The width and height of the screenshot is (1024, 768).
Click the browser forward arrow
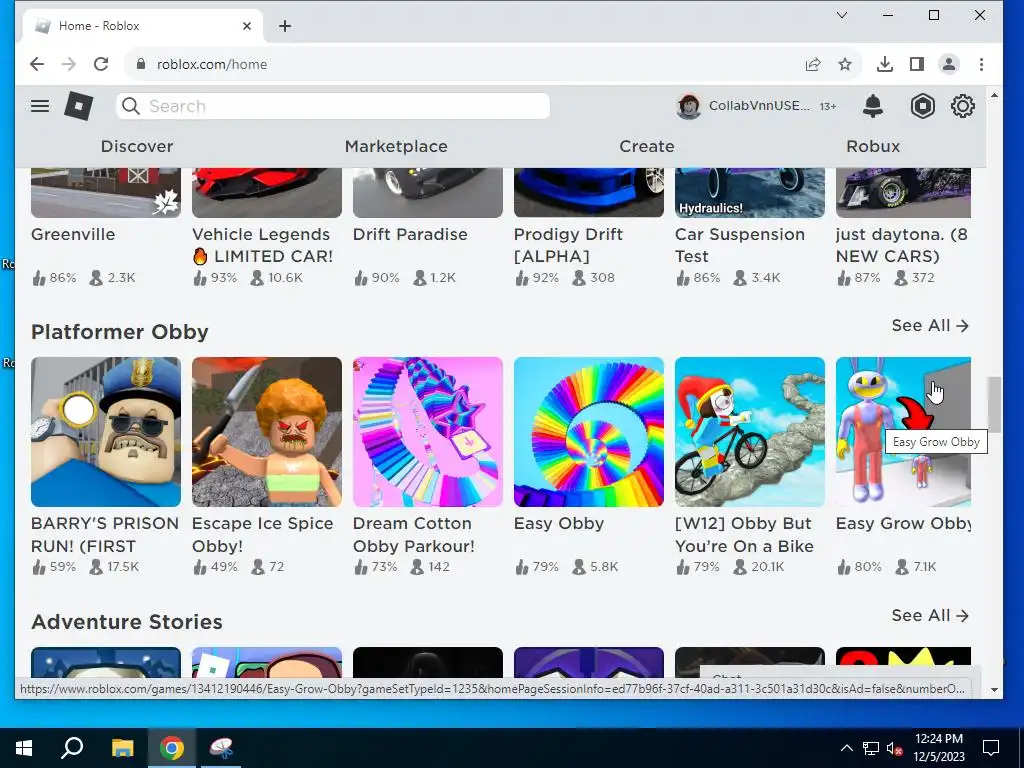pos(69,64)
